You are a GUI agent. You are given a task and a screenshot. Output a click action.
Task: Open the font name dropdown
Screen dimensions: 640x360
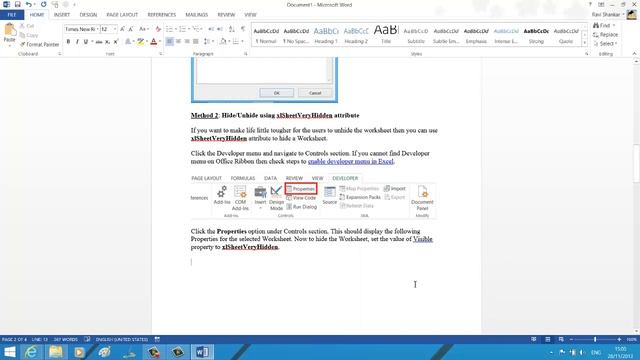97,29
